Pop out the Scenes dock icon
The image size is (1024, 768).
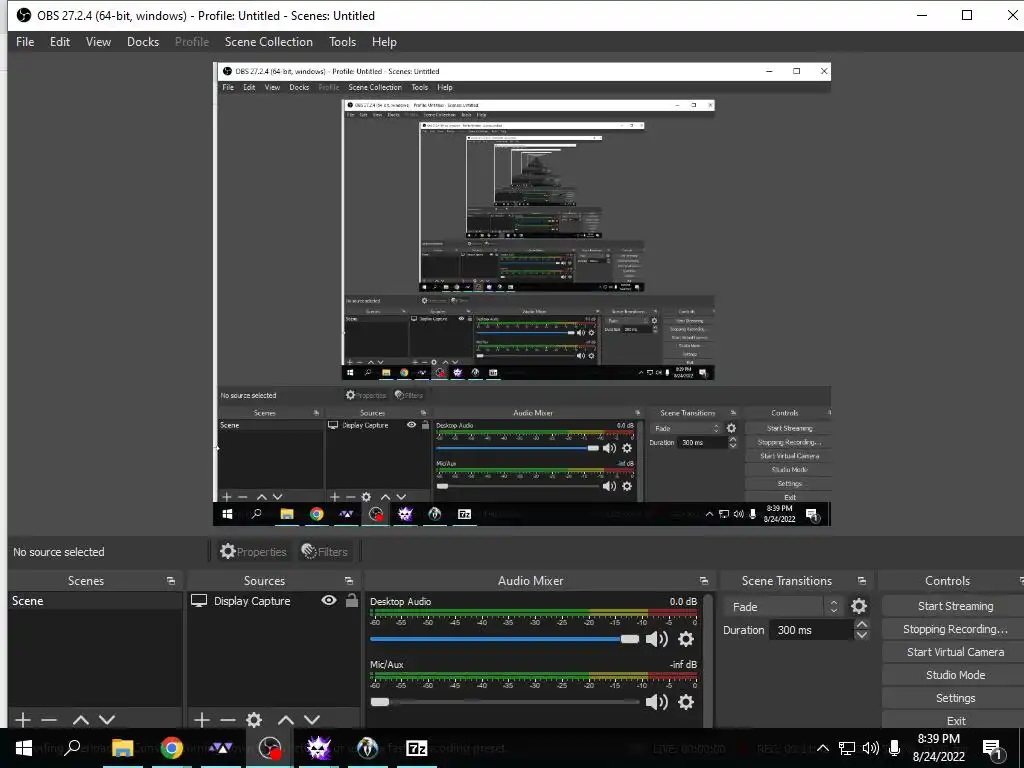[171, 581]
